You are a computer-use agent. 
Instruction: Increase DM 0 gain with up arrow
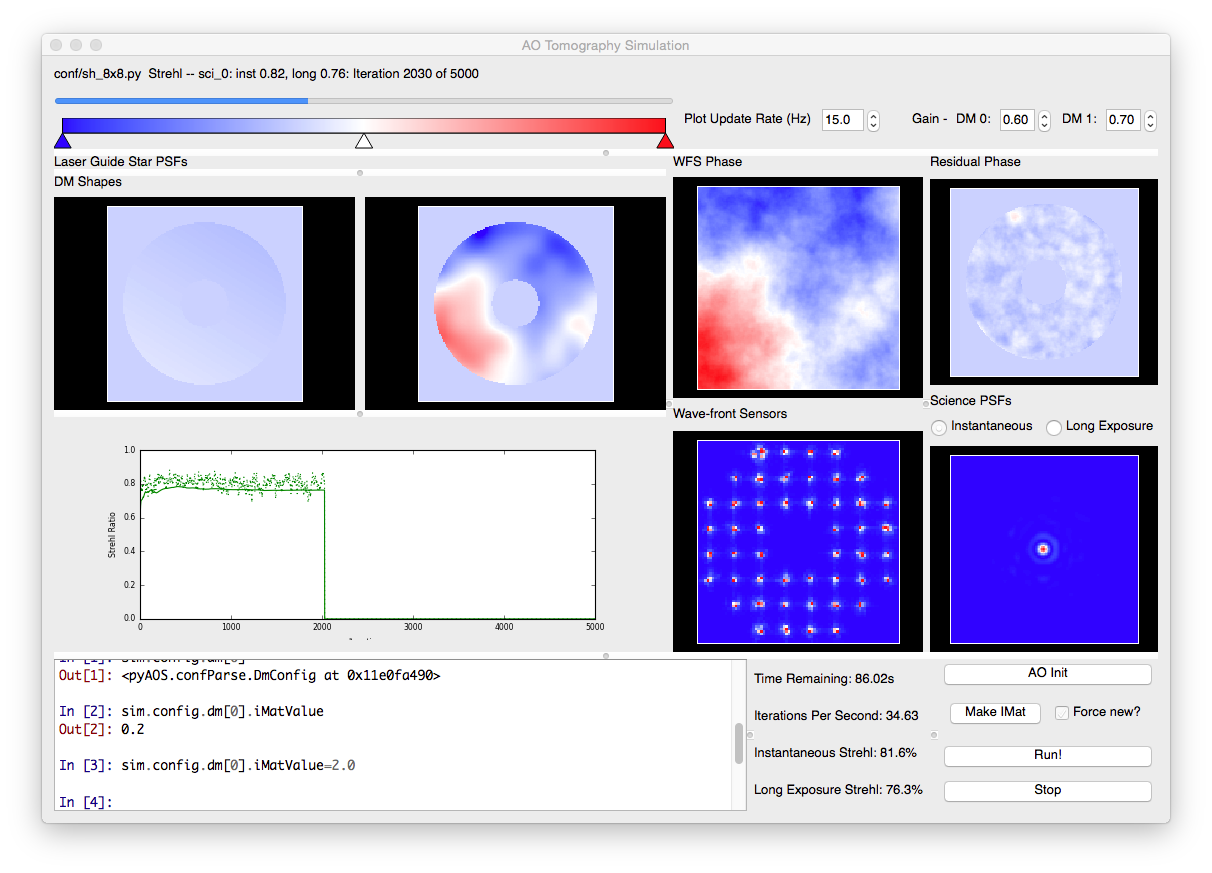coord(1044,115)
